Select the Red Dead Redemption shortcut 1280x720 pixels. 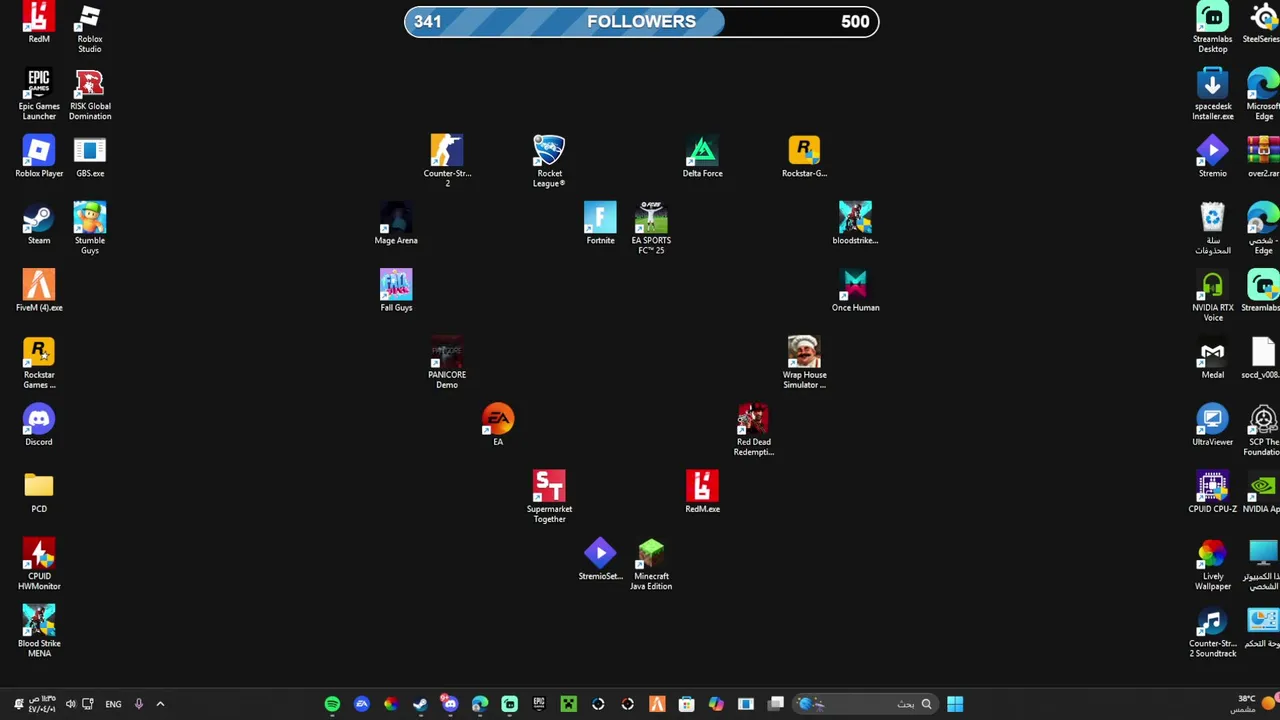point(753,430)
